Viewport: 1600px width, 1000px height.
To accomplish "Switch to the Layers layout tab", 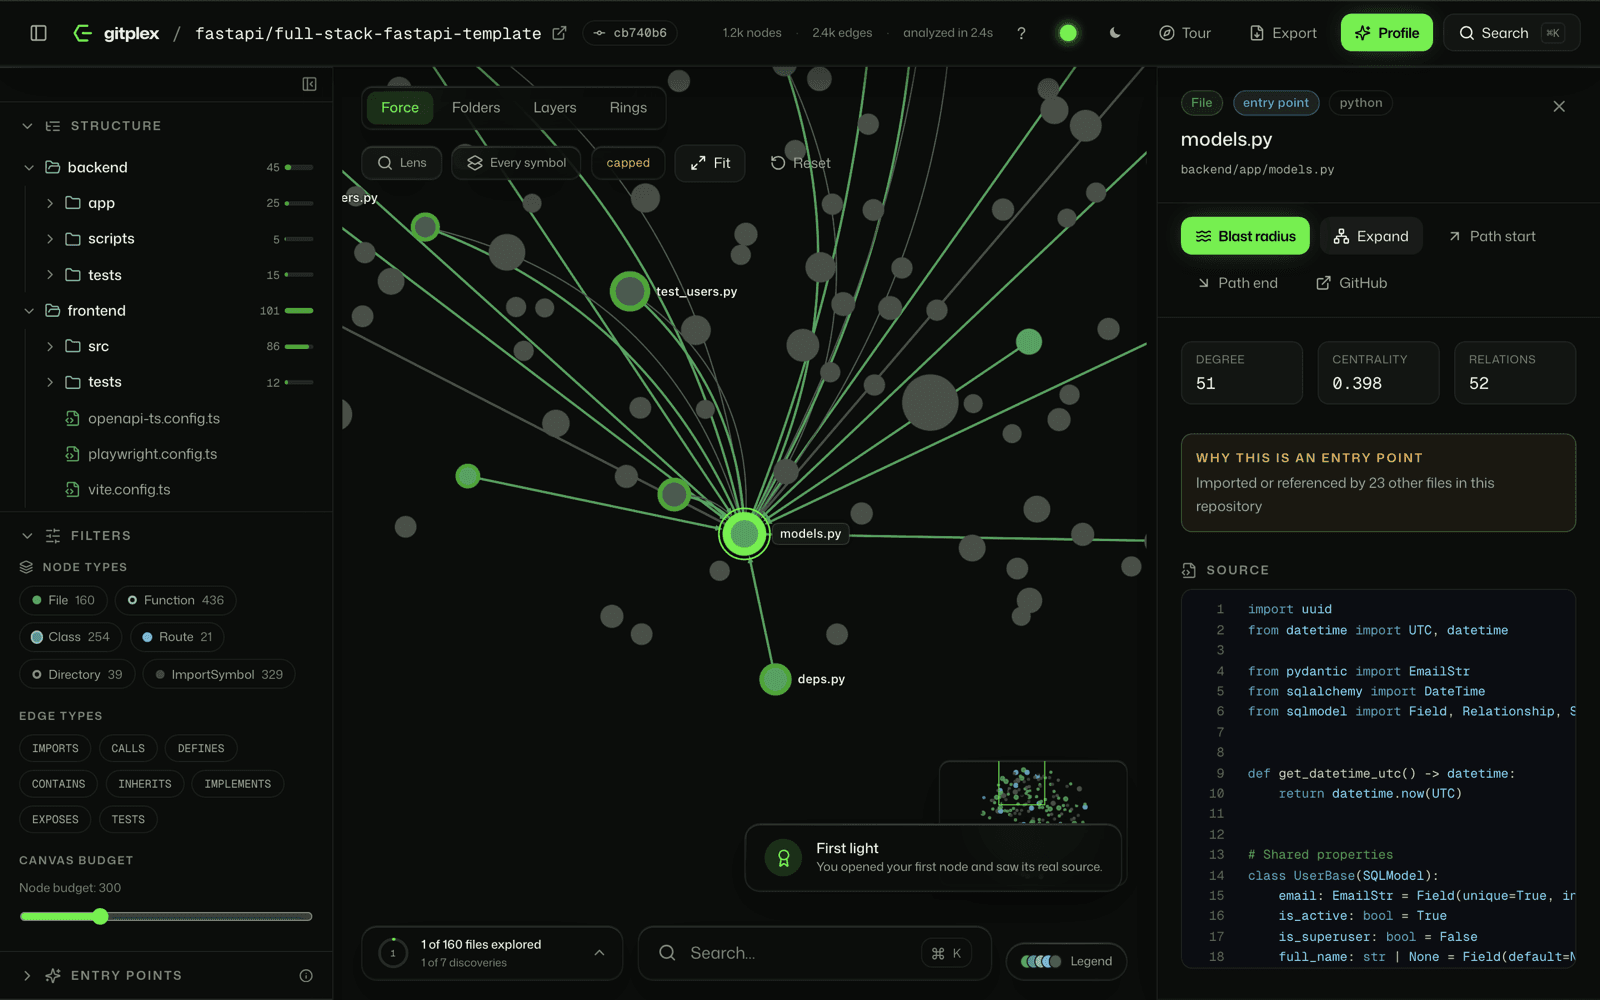I will pos(555,108).
